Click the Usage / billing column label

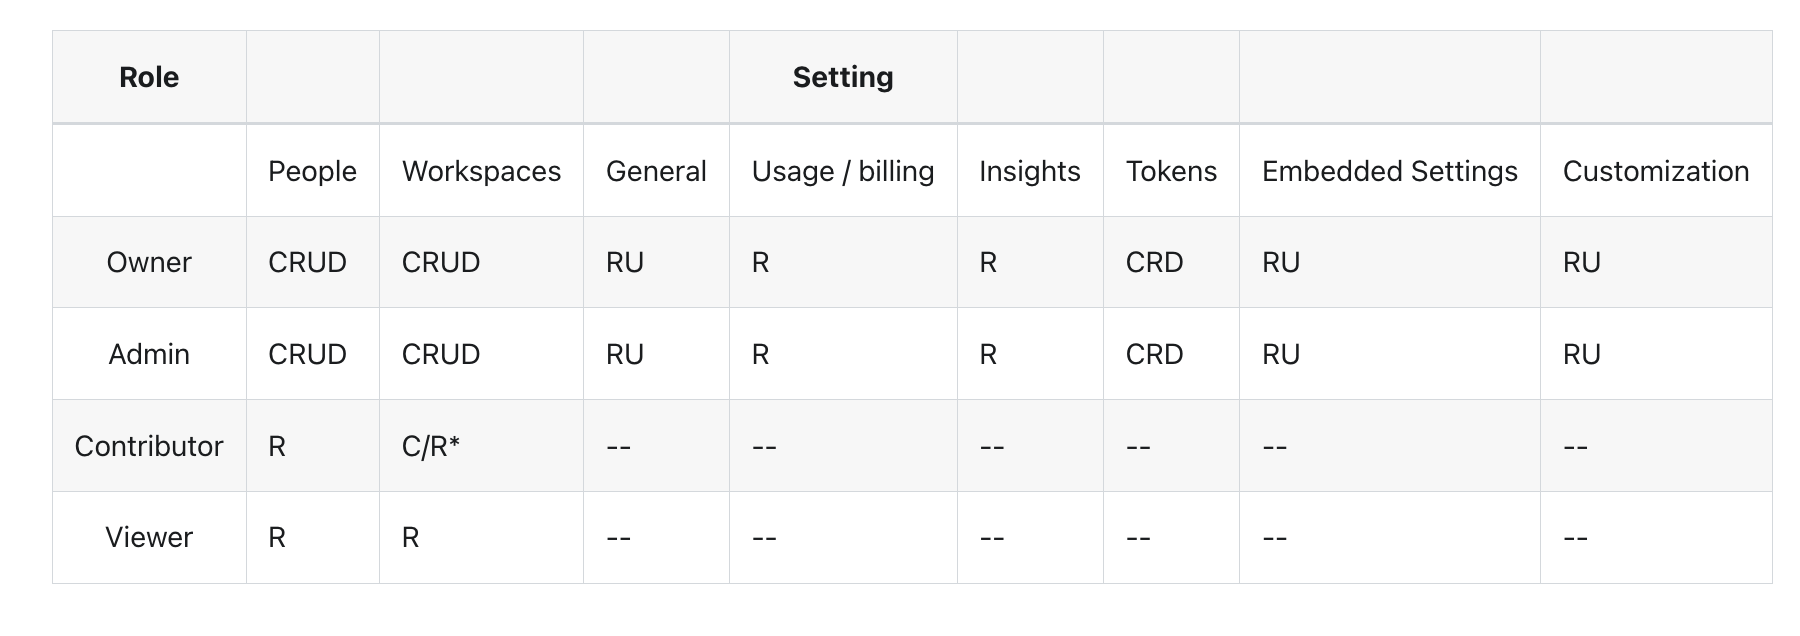click(842, 171)
